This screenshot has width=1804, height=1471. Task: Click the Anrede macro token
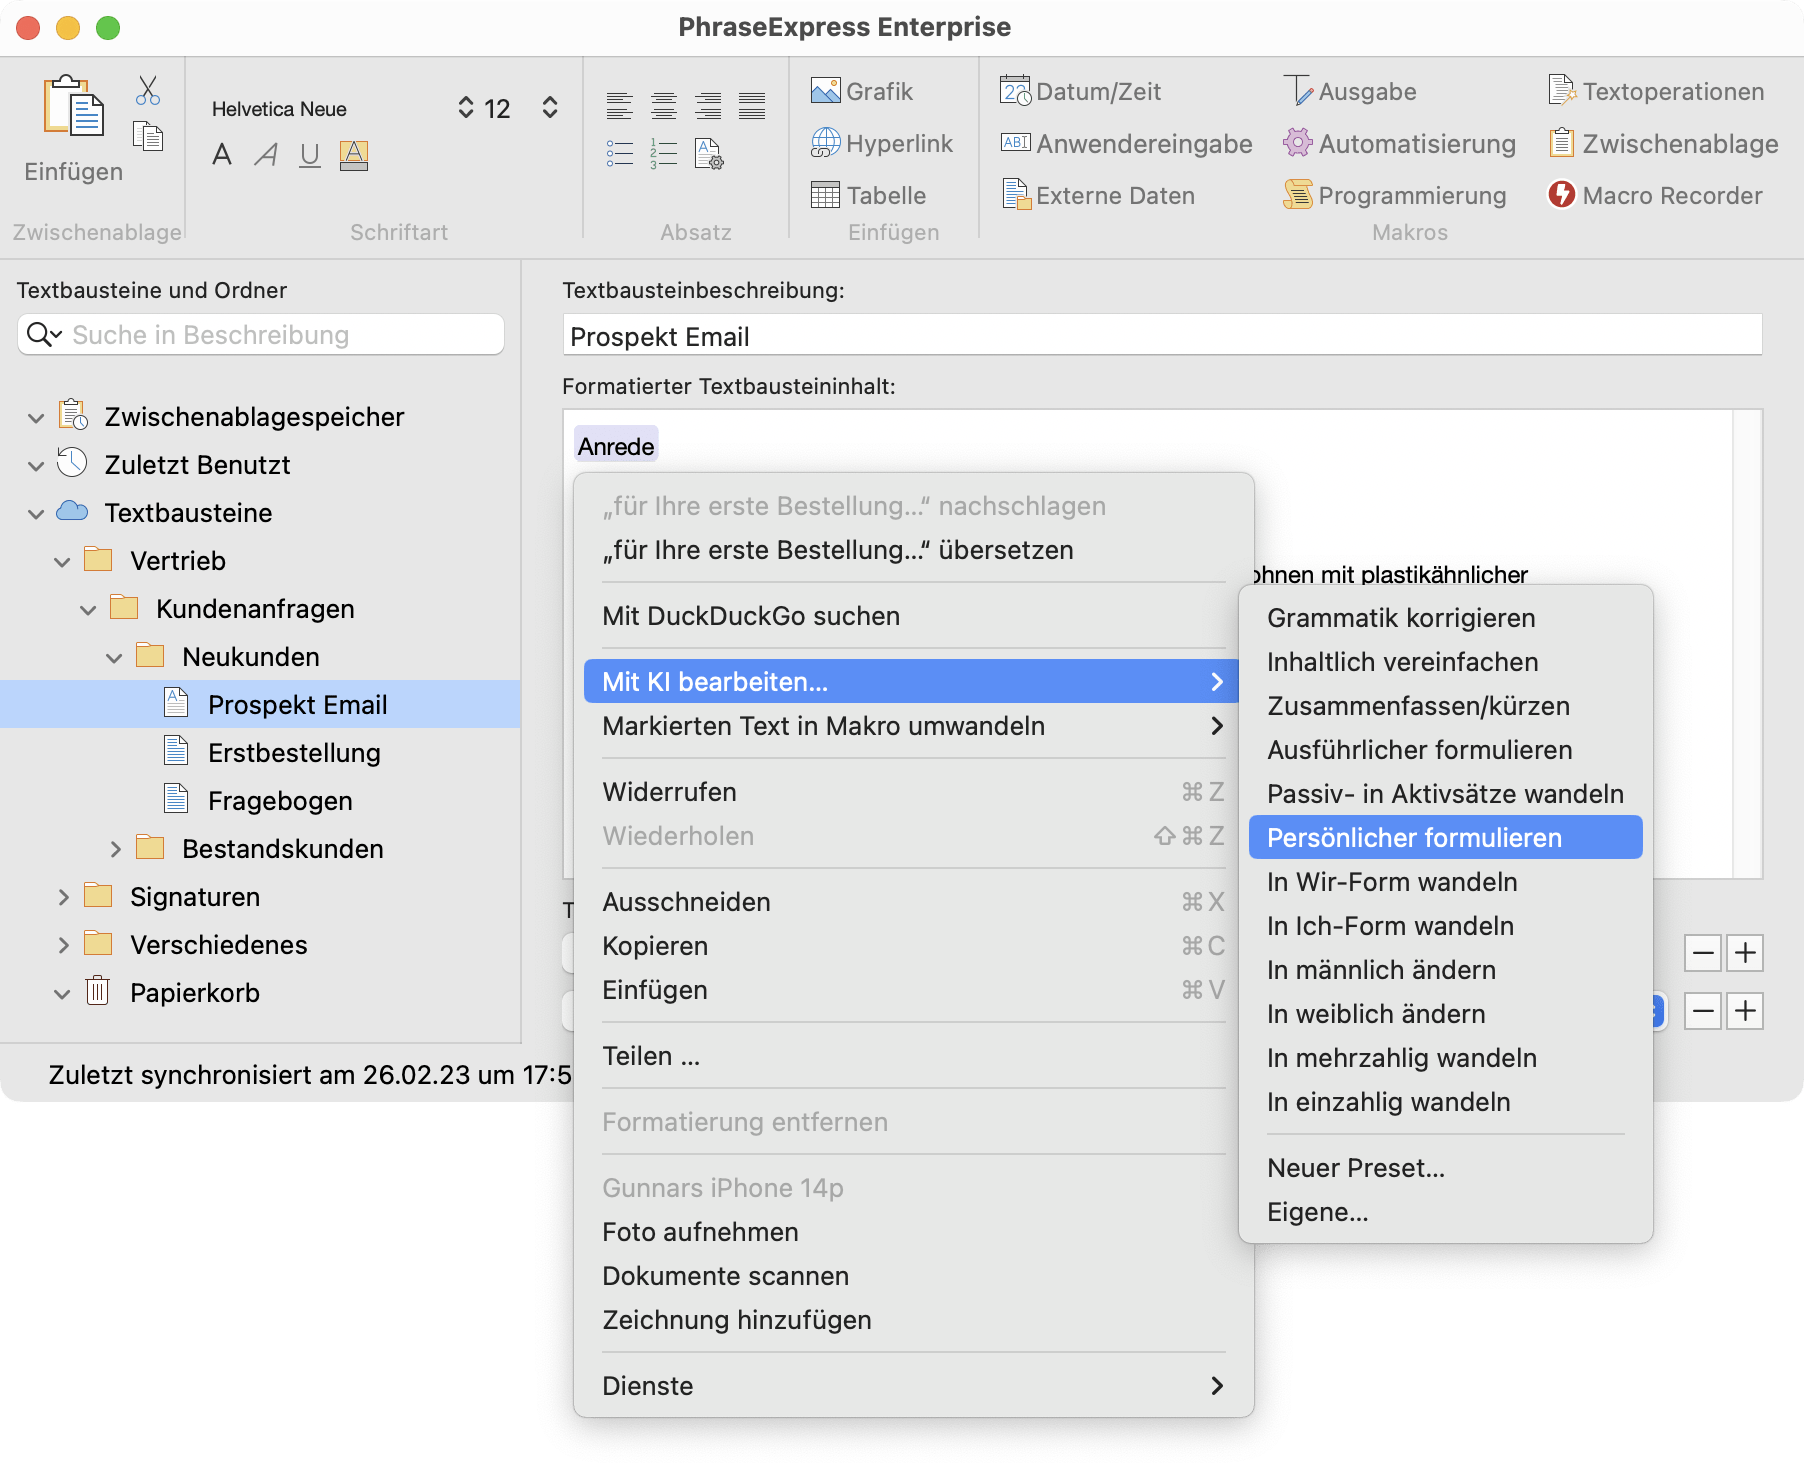[x=616, y=446]
